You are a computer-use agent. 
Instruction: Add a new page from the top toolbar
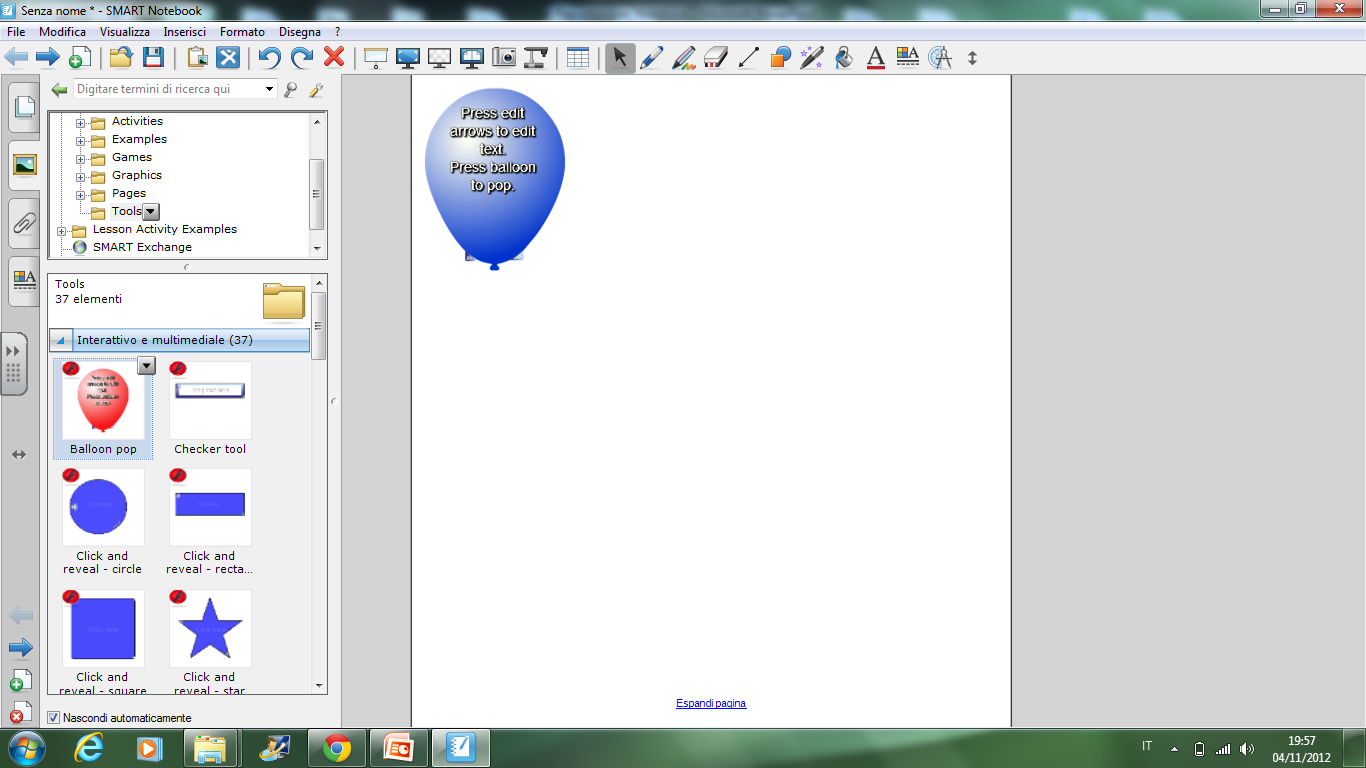pyautogui.click(x=80, y=57)
